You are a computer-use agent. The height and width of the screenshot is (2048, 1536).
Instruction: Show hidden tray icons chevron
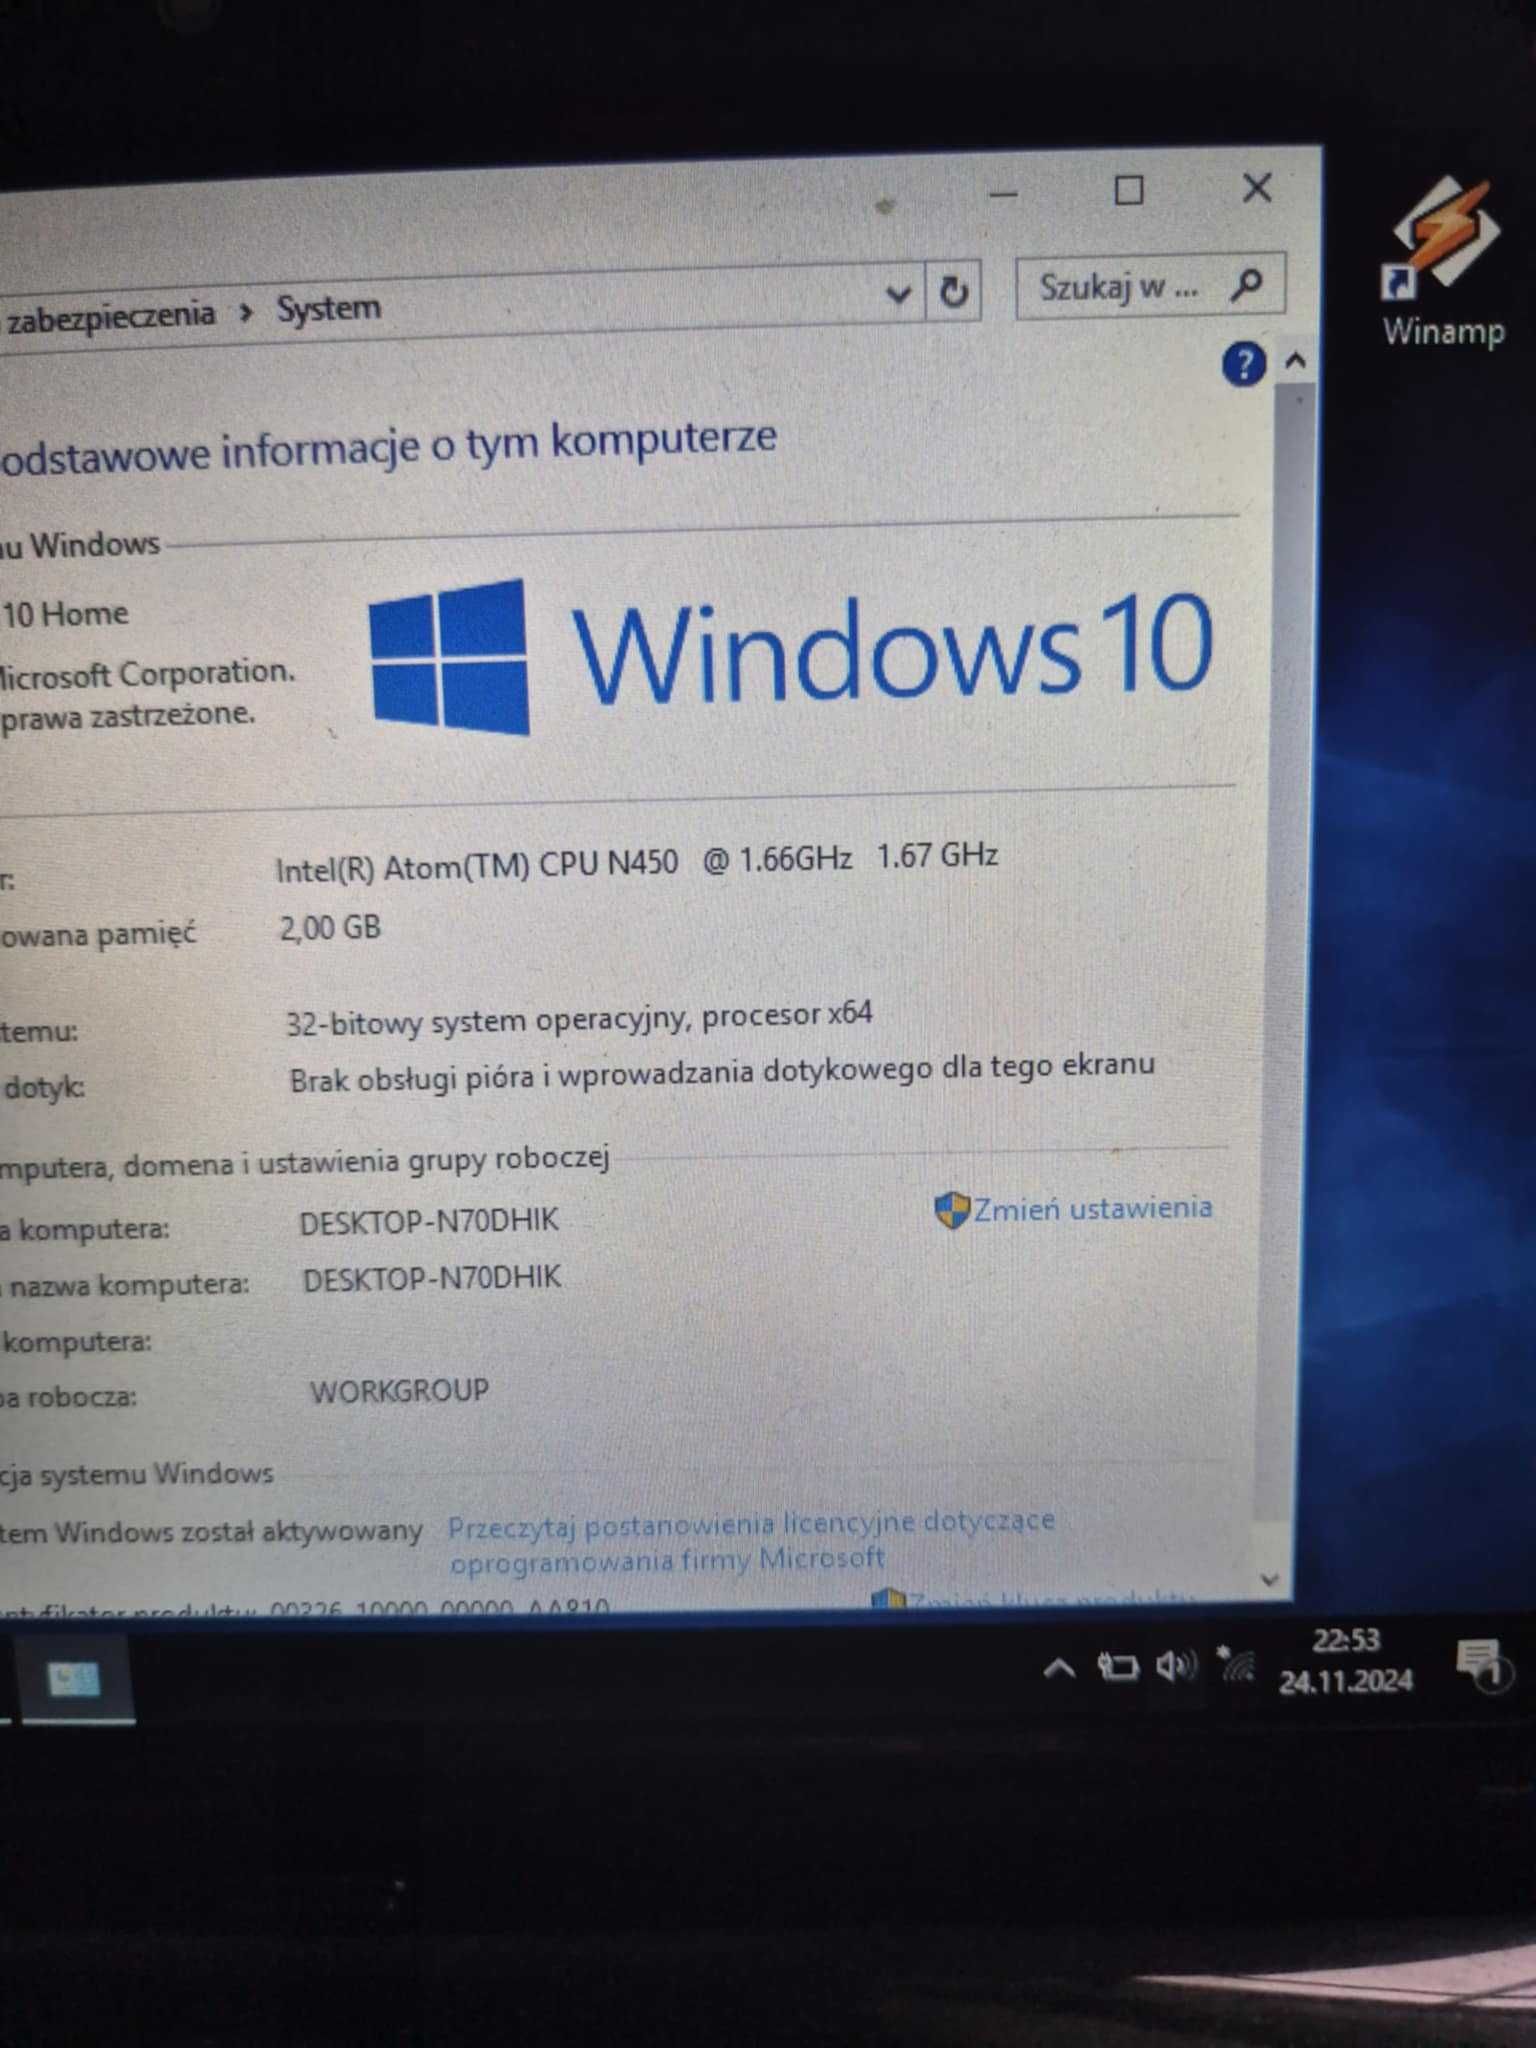click(1059, 1668)
